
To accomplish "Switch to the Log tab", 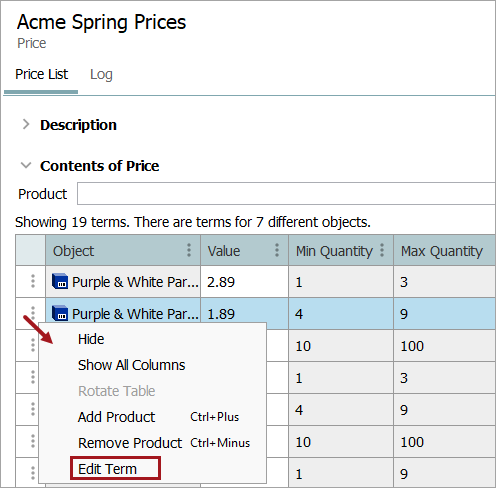I will 101,74.
